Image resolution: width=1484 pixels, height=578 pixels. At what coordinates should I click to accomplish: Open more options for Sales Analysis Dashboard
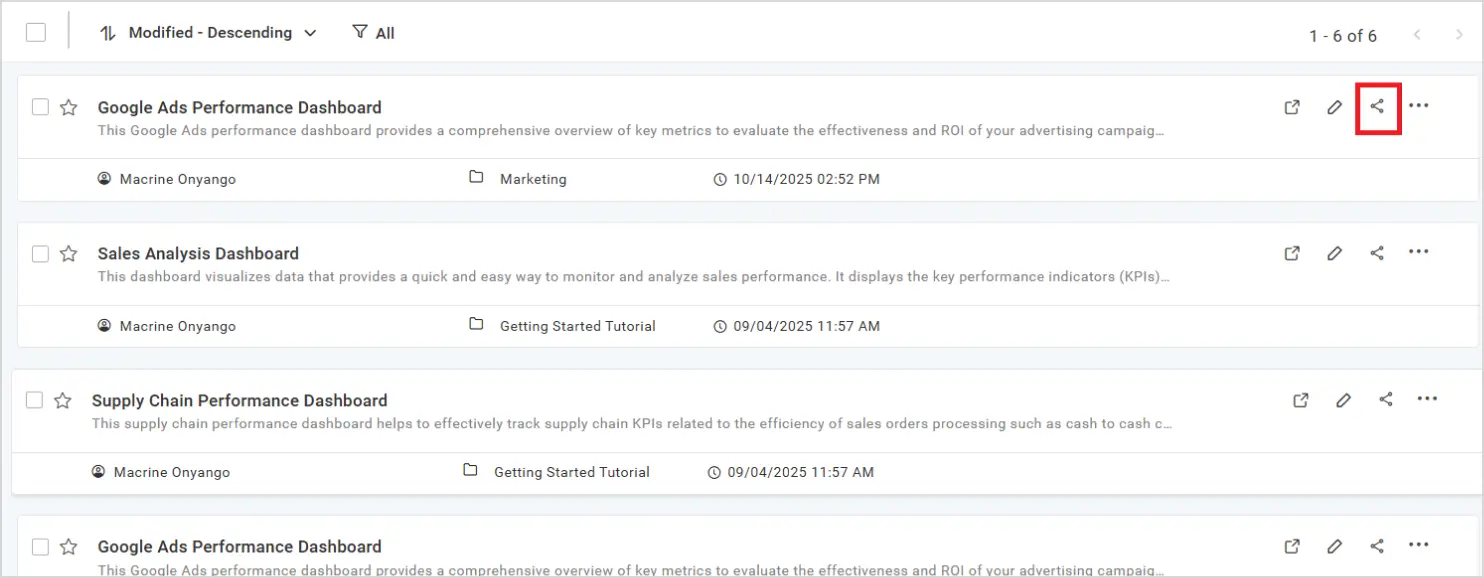click(1419, 252)
